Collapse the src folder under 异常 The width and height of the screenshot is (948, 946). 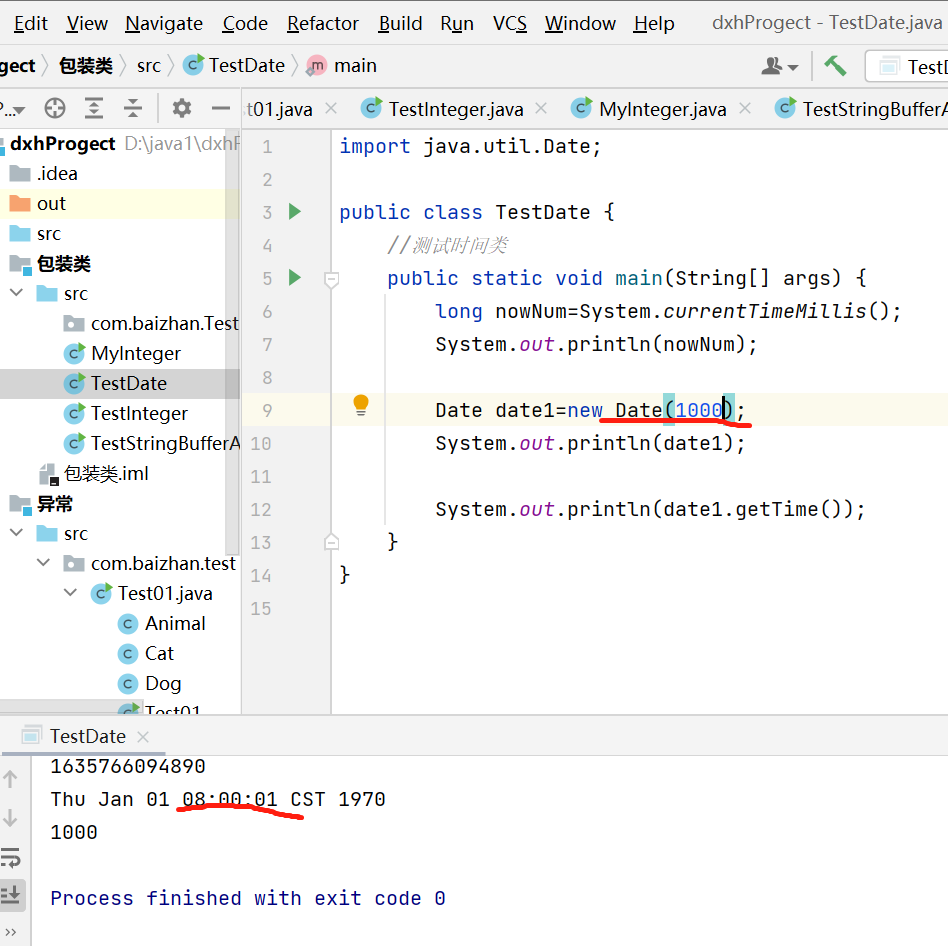point(17,533)
